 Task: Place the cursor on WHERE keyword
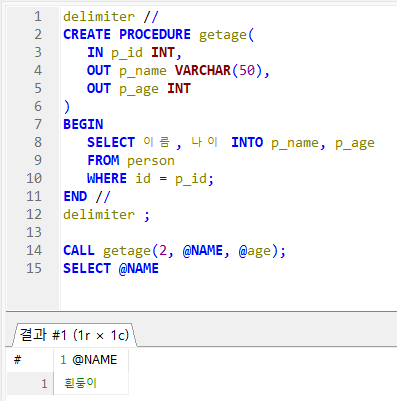pos(107,178)
